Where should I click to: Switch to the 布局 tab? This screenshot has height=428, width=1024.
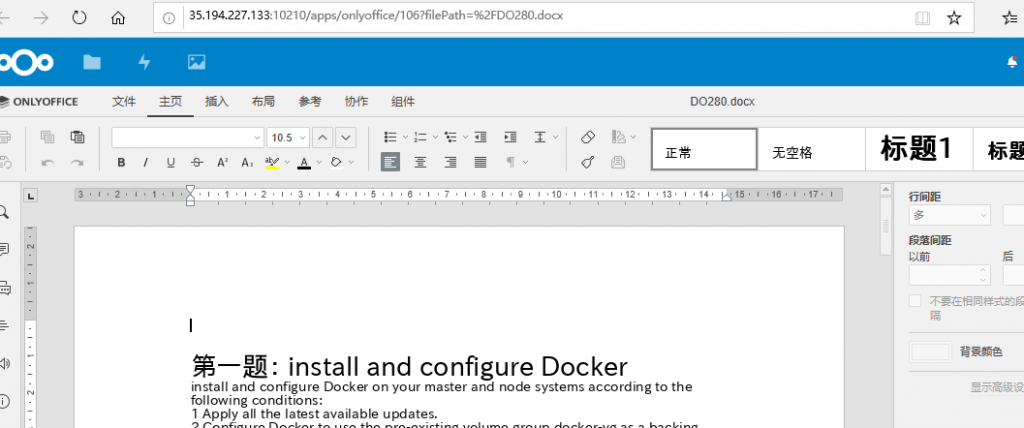[263, 102]
